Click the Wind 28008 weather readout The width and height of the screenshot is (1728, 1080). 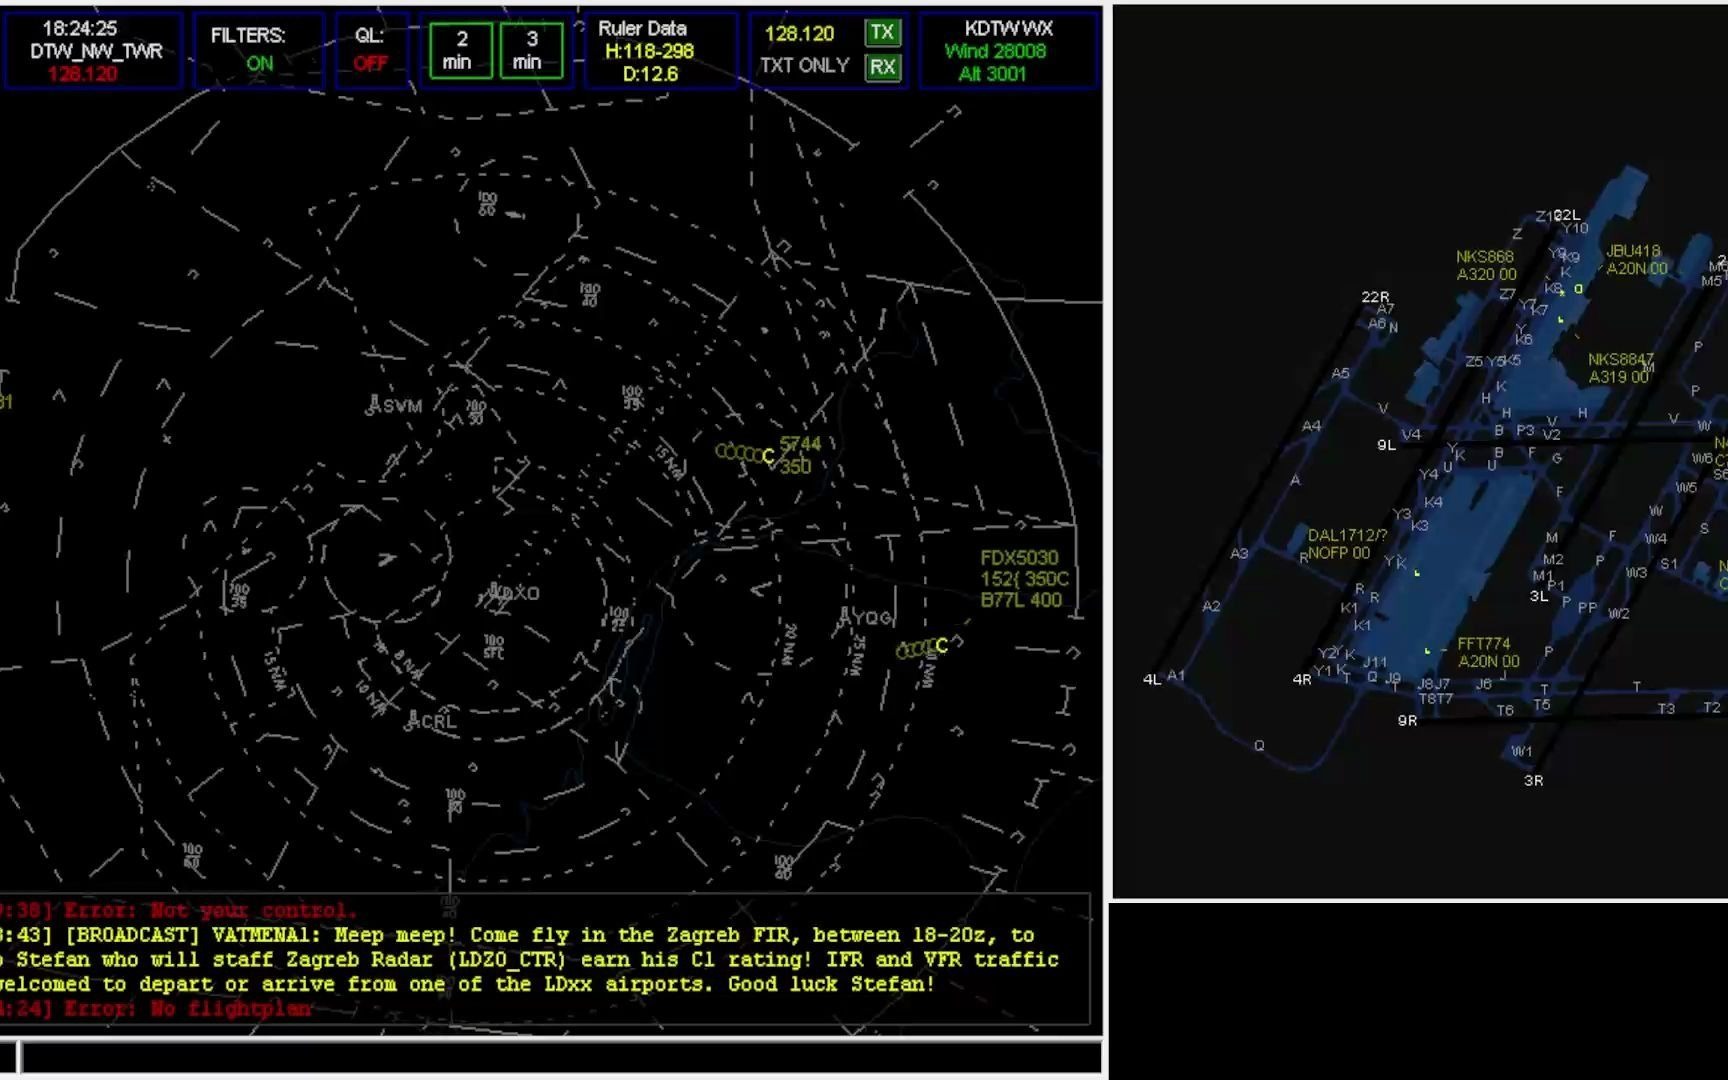click(x=994, y=51)
